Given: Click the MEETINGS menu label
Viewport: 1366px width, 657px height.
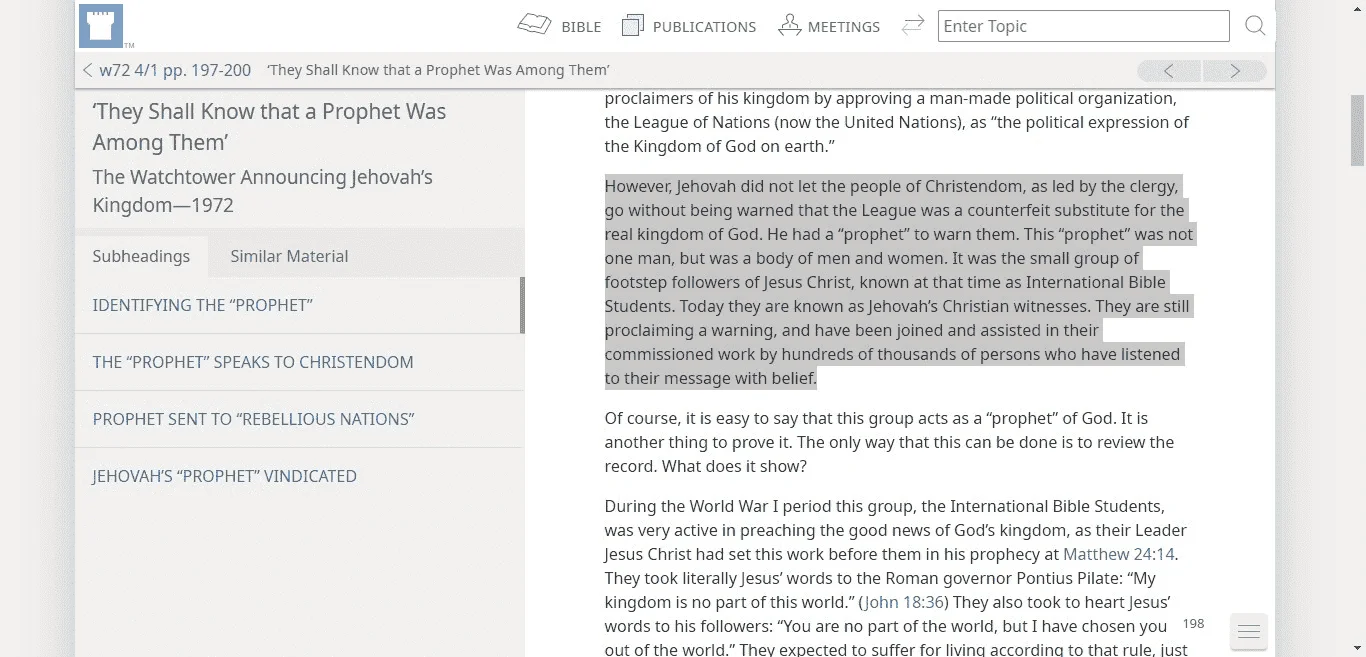Looking at the screenshot, I should click(844, 27).
